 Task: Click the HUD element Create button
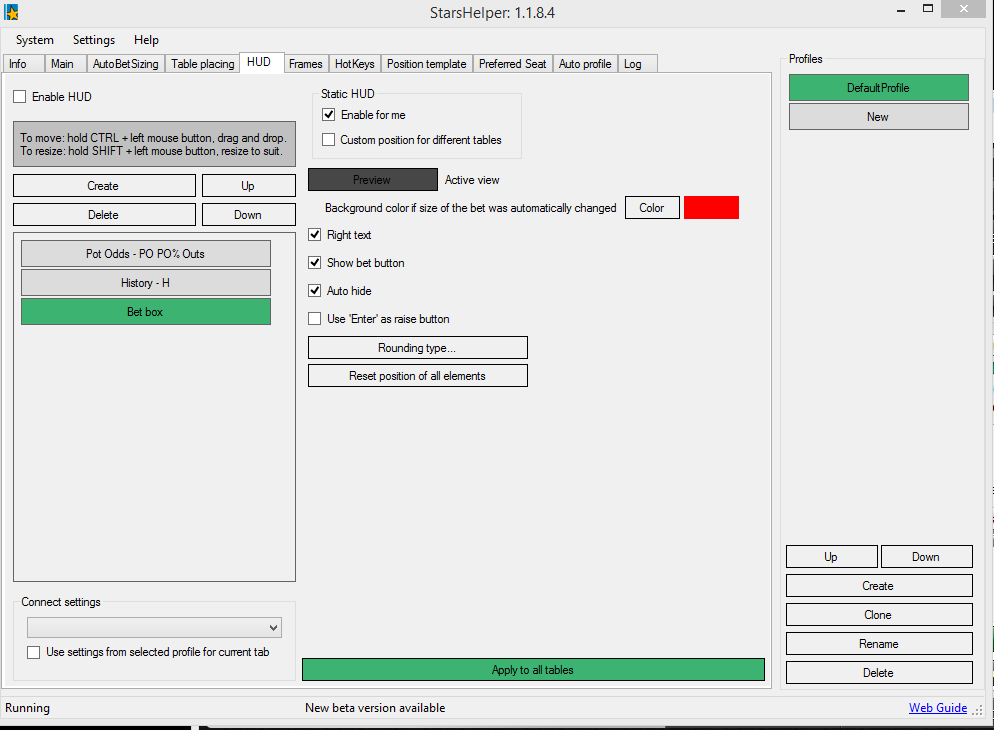click(104, 186)
